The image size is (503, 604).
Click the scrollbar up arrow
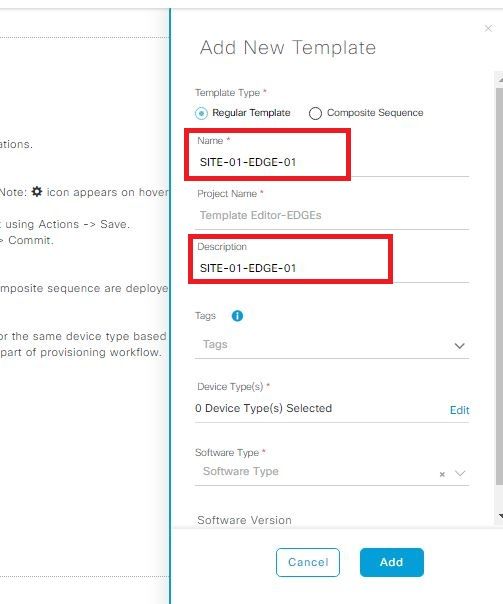(500, 79)
